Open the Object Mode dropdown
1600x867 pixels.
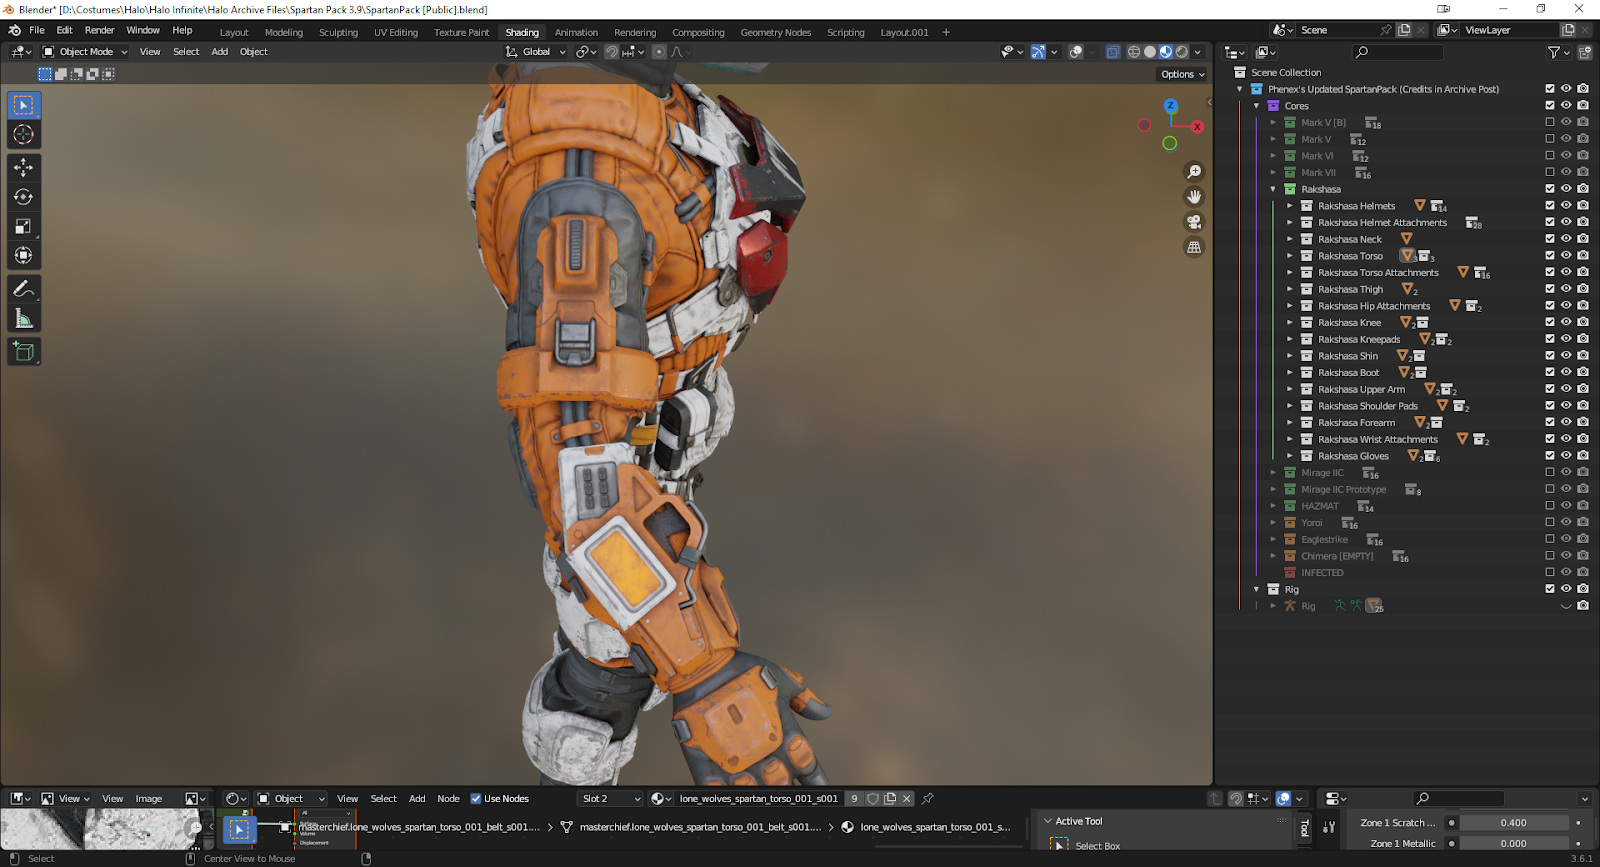(x=85, y=52)
